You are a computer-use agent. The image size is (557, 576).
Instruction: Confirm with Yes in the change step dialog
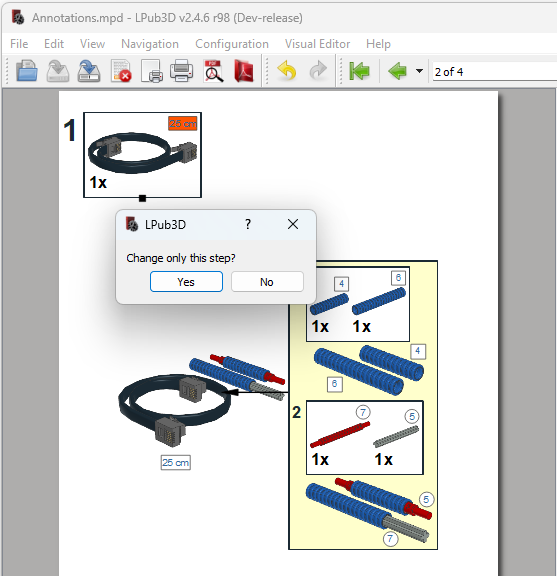pos(186,282)
